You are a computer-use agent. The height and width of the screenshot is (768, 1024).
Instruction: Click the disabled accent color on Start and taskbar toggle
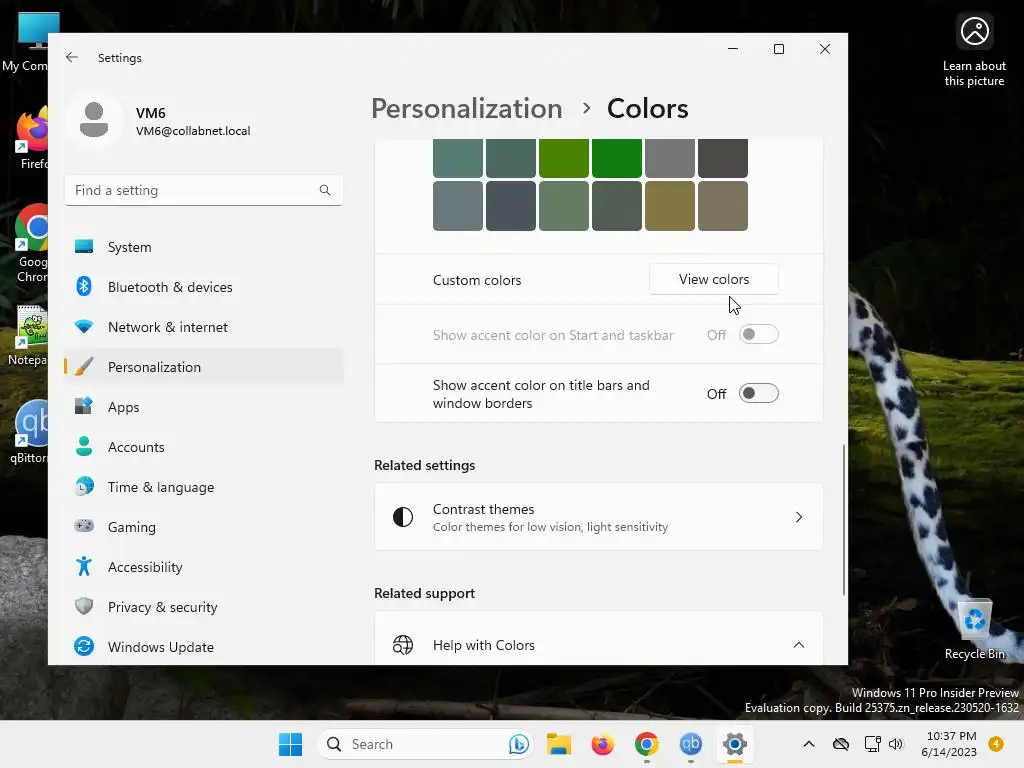click(758, 334)
